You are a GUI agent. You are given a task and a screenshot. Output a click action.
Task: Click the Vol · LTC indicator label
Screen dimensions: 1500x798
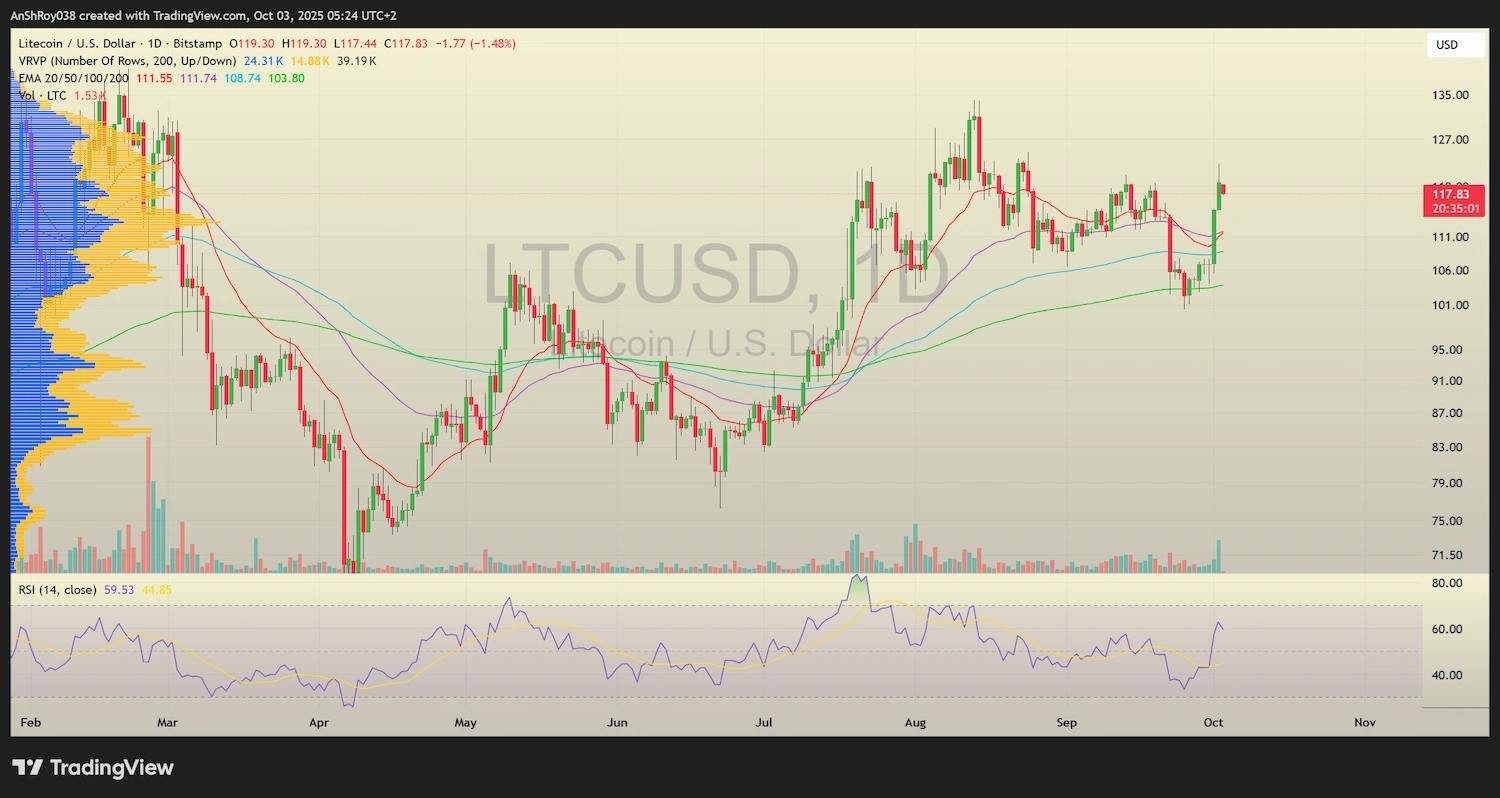coord(44,95)
